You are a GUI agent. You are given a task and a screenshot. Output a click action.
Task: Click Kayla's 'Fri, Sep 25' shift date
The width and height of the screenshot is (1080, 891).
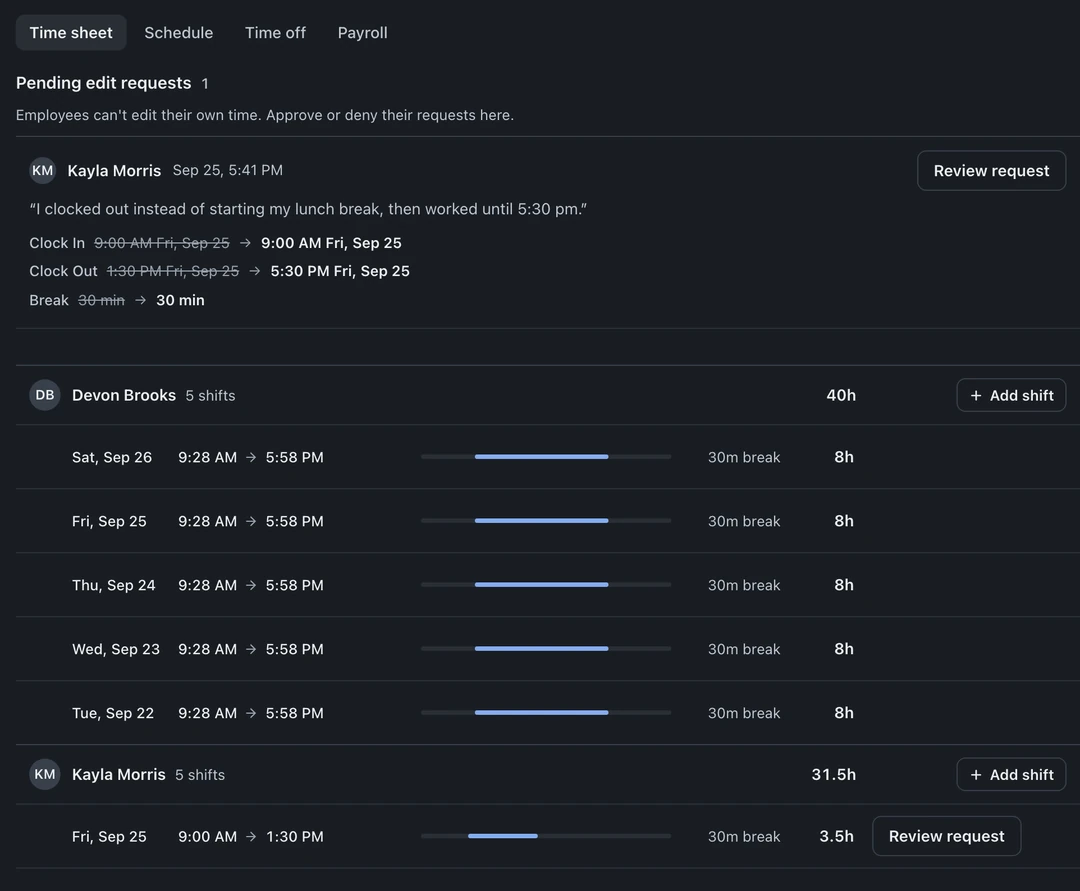(x=109, y=837)
